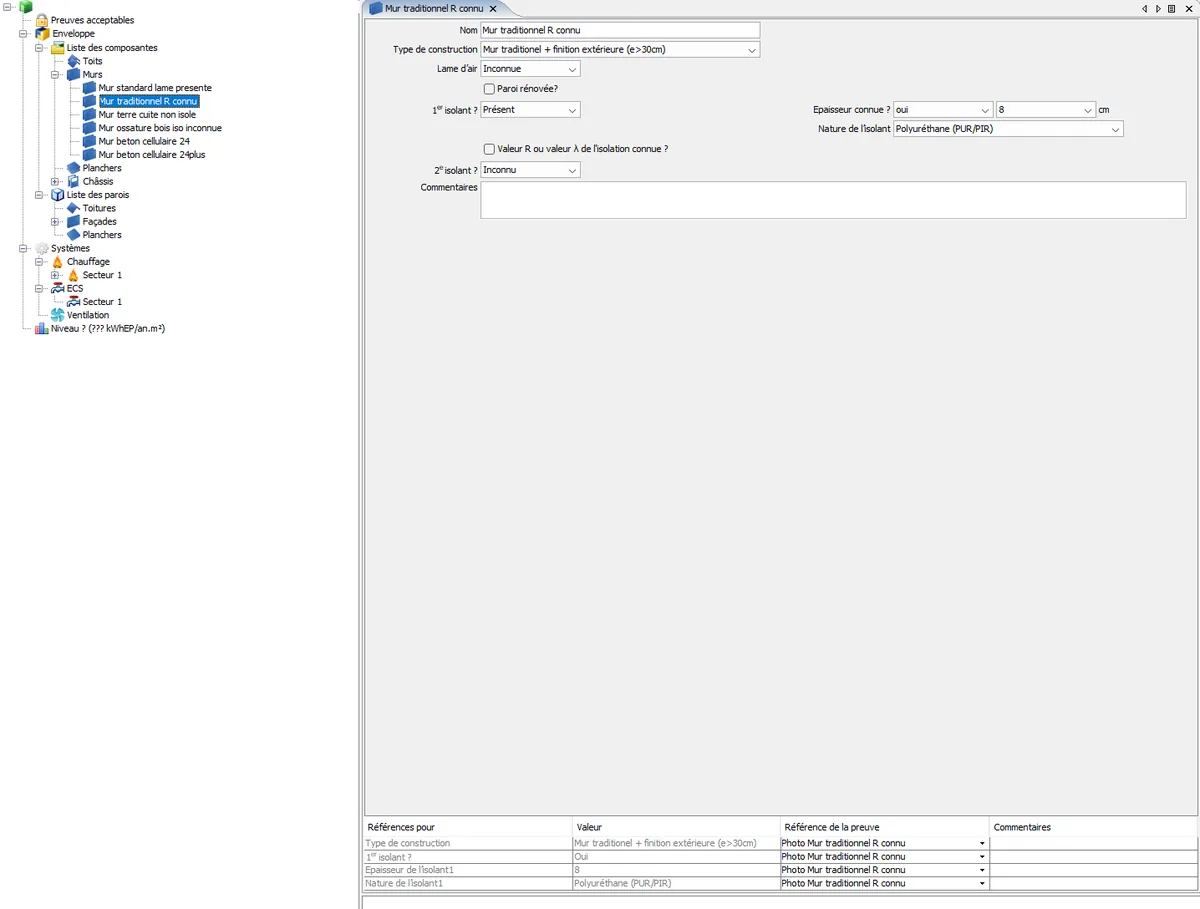Select the Ventilation fan icon
Viewport: 1200px width, 909px height.
pos(57,315)
